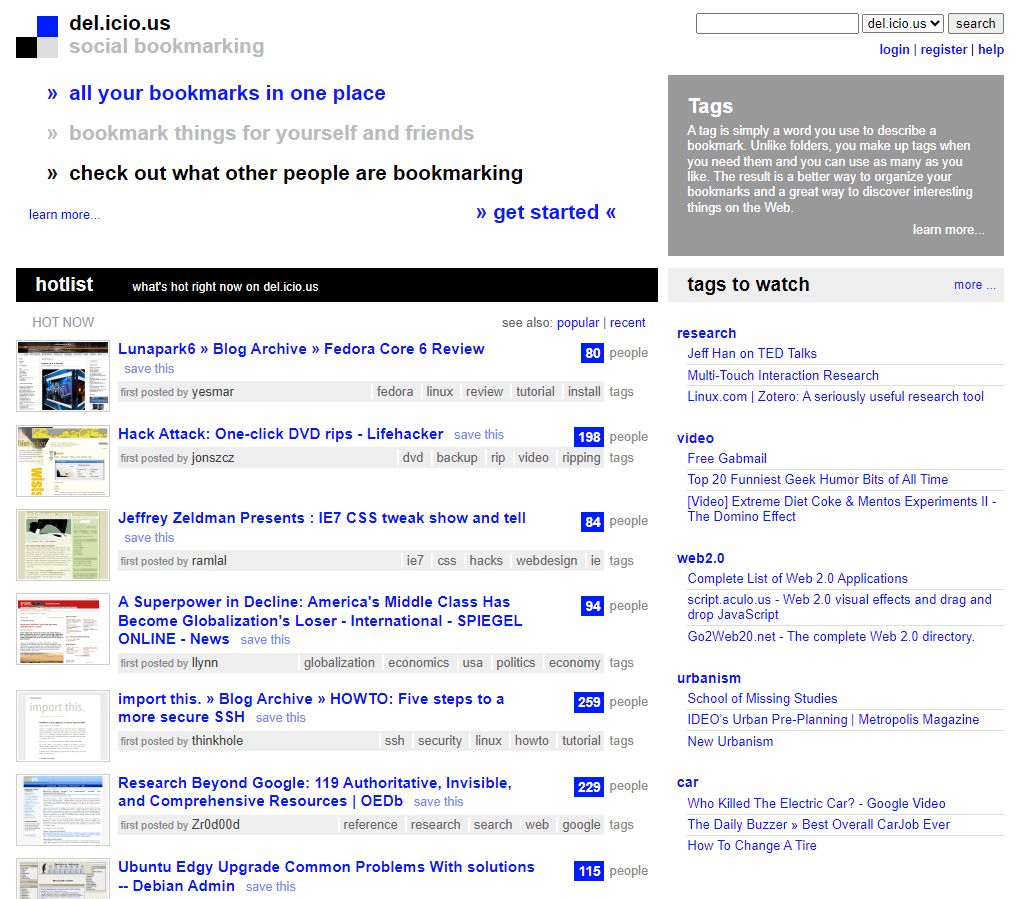This screenshot has height=899, width=1020.
Task: Open Hack Attack One-click DVD rips title
Action: (x=280, y=434)
